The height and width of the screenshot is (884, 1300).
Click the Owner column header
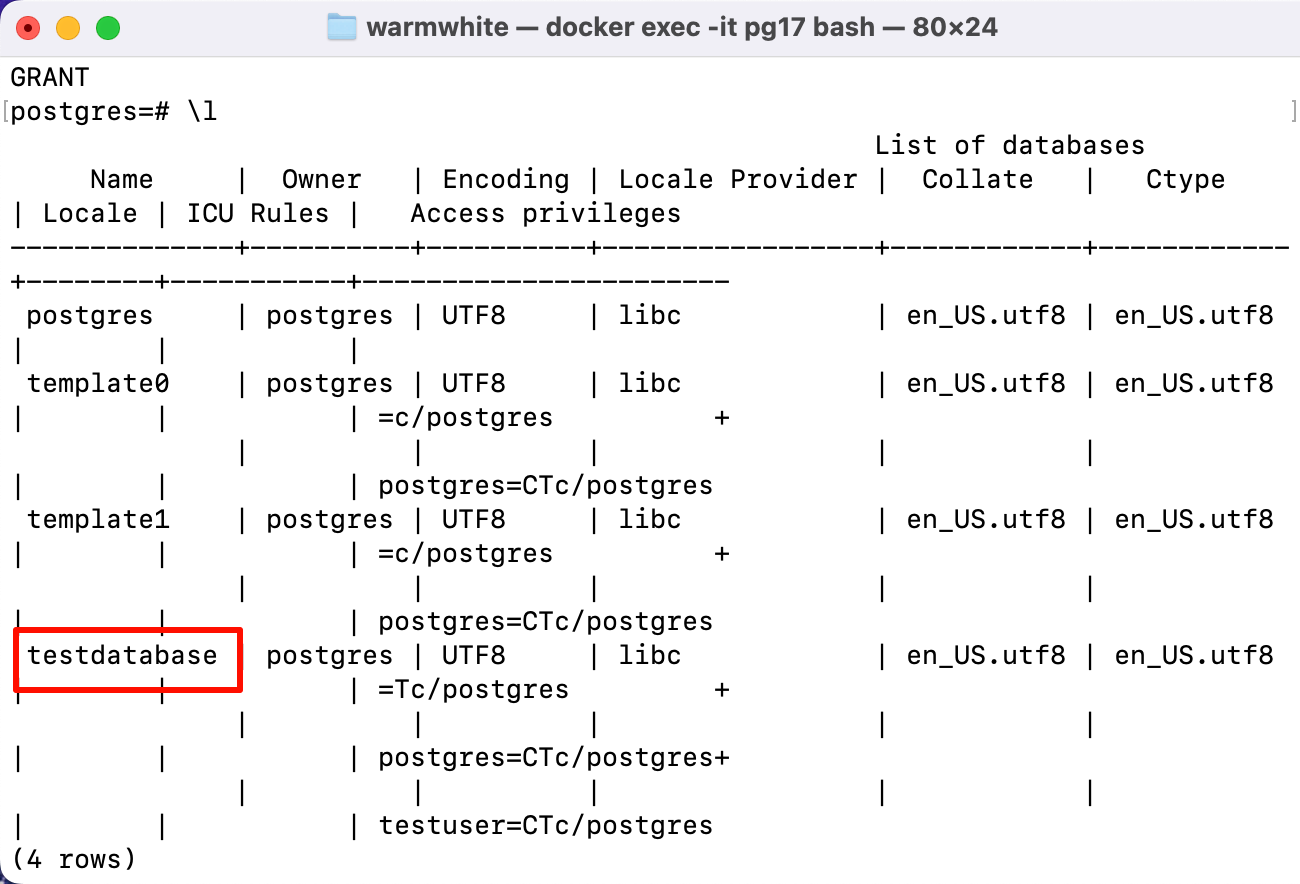click(321, 179)
